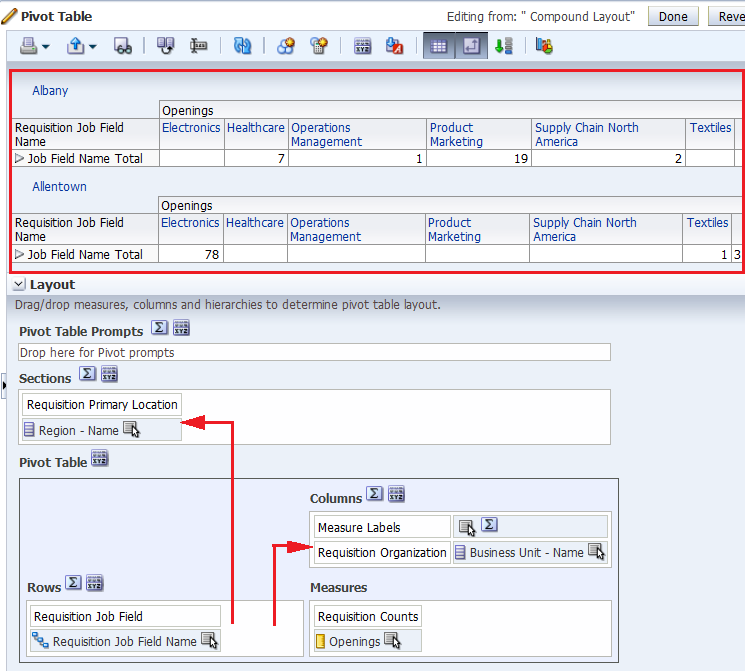Click Healthcare column link in Allentown table

pos(255,223)
